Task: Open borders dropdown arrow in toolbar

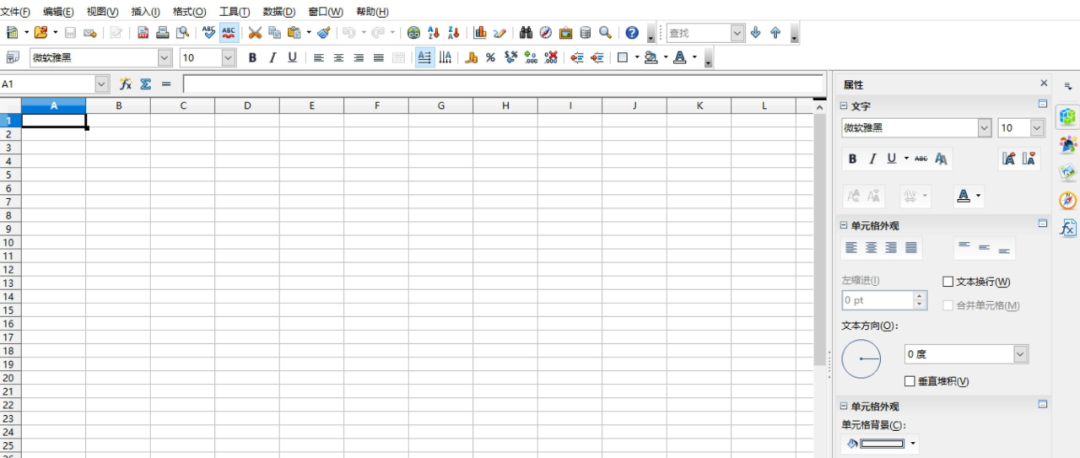Action: (637, 58)
